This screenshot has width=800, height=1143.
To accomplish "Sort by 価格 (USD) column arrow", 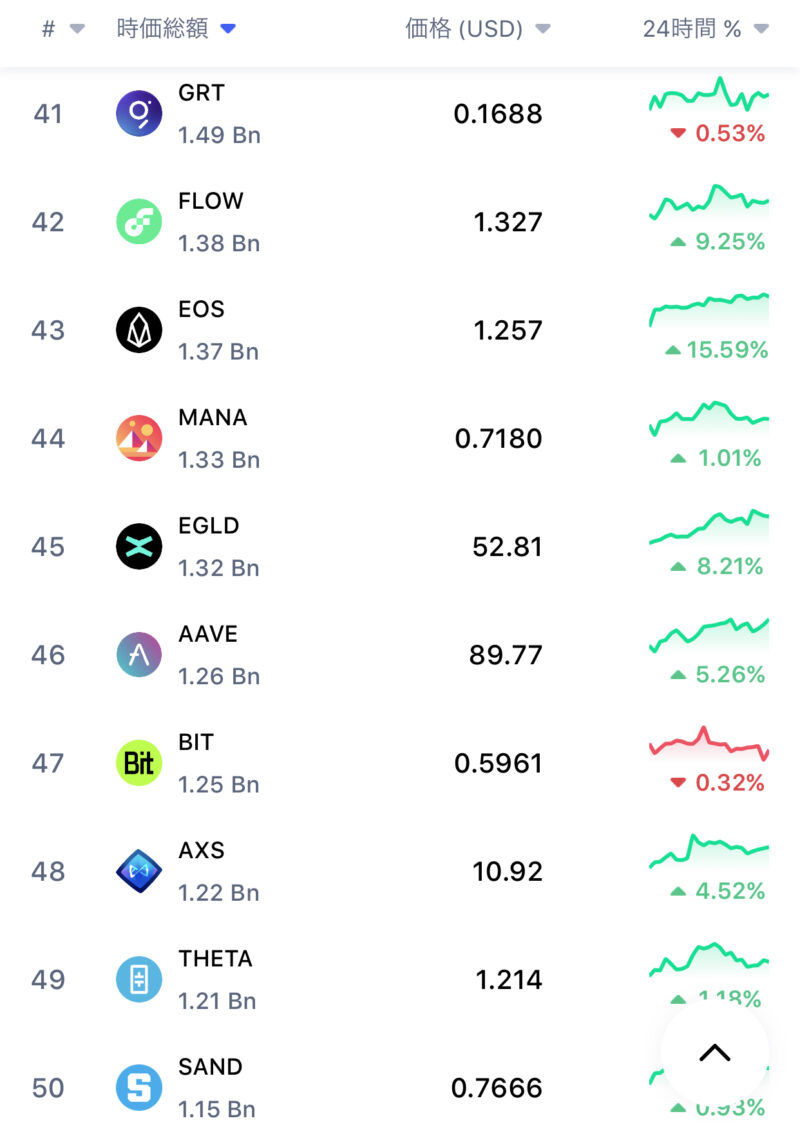I will tap(543, 30).
